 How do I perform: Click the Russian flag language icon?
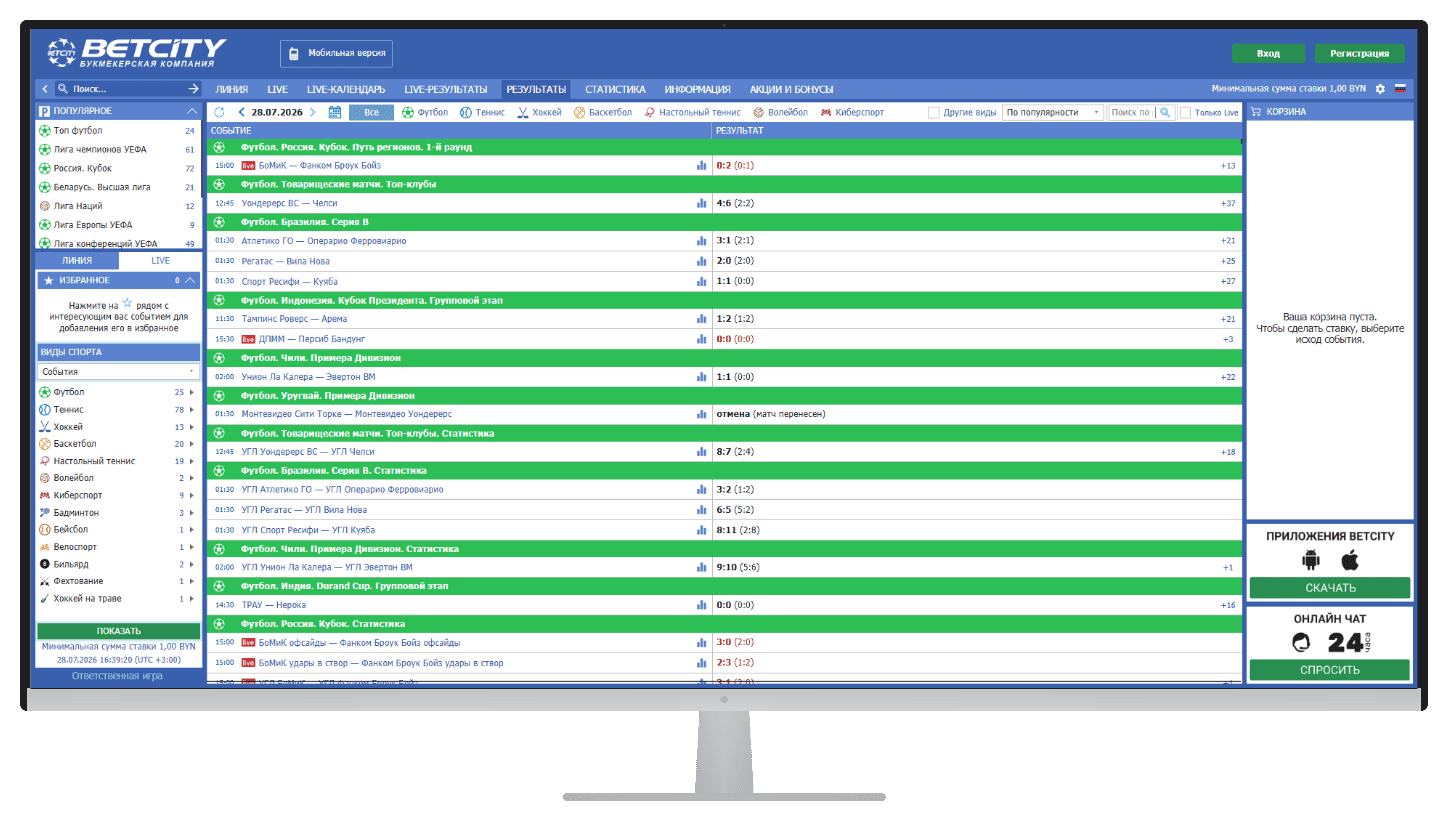(1400, 89)
